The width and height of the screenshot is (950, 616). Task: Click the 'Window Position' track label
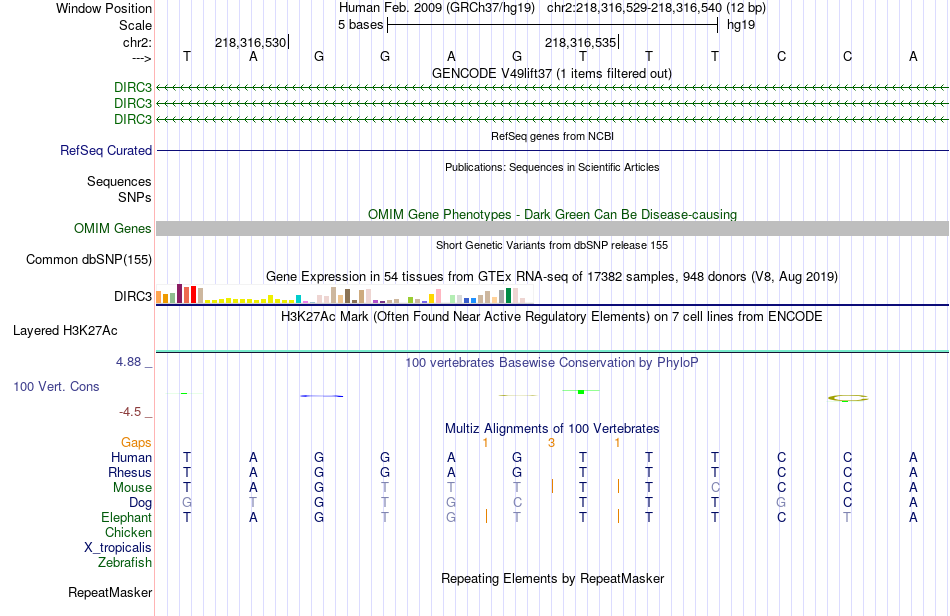coord(104,8)
